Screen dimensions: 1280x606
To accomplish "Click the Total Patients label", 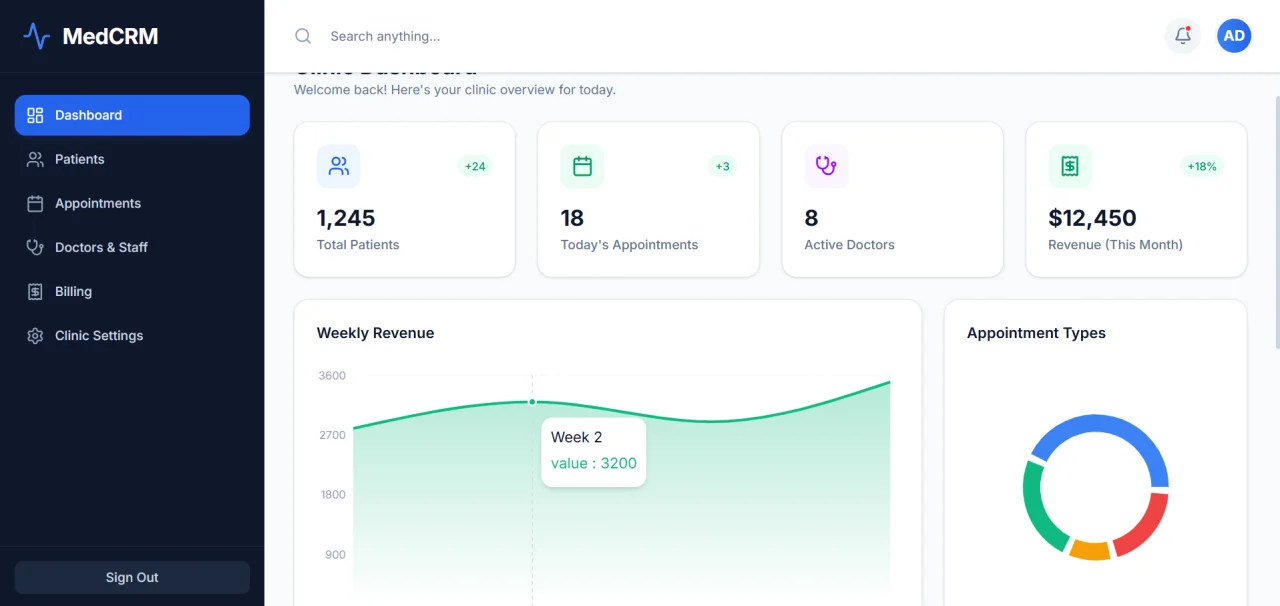I will click(358, 244).
